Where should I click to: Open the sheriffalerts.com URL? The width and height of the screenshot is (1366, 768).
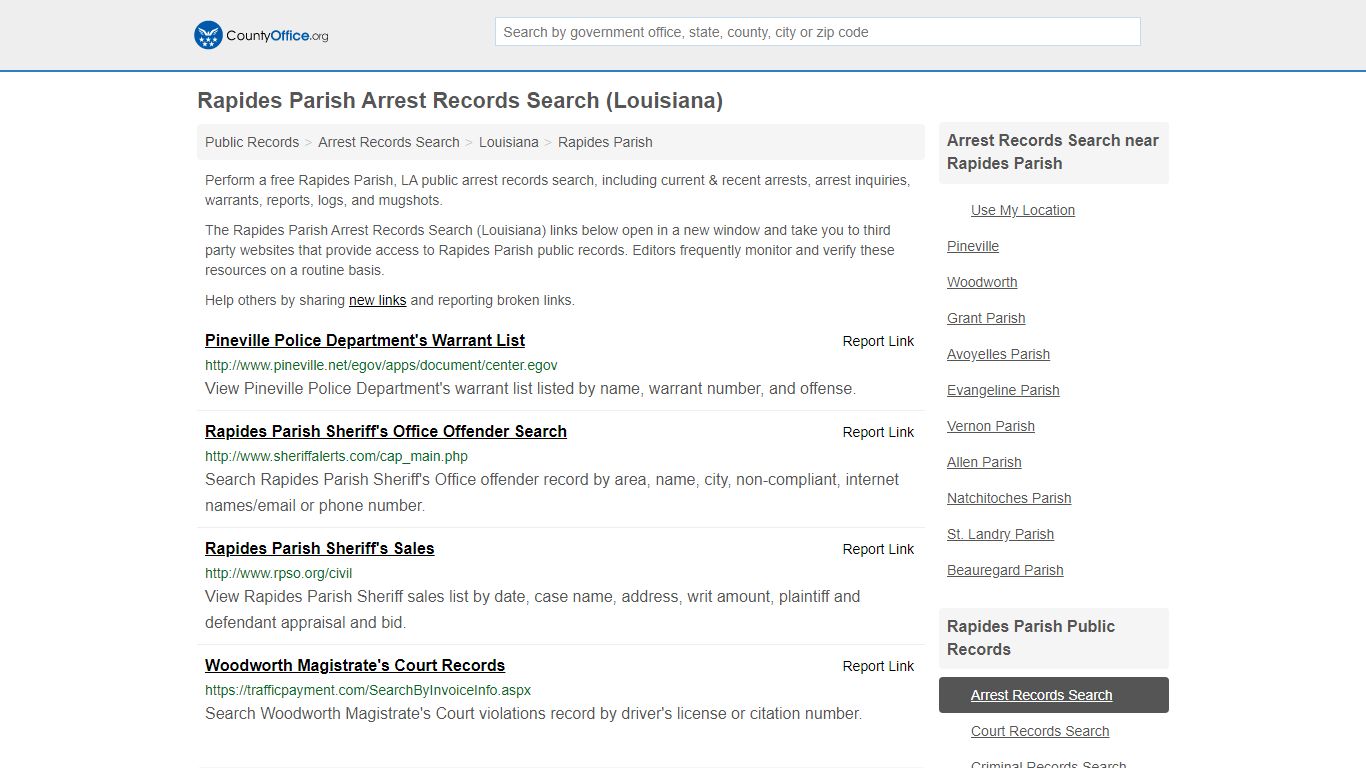pyautogui.click(x=336, y=456)
